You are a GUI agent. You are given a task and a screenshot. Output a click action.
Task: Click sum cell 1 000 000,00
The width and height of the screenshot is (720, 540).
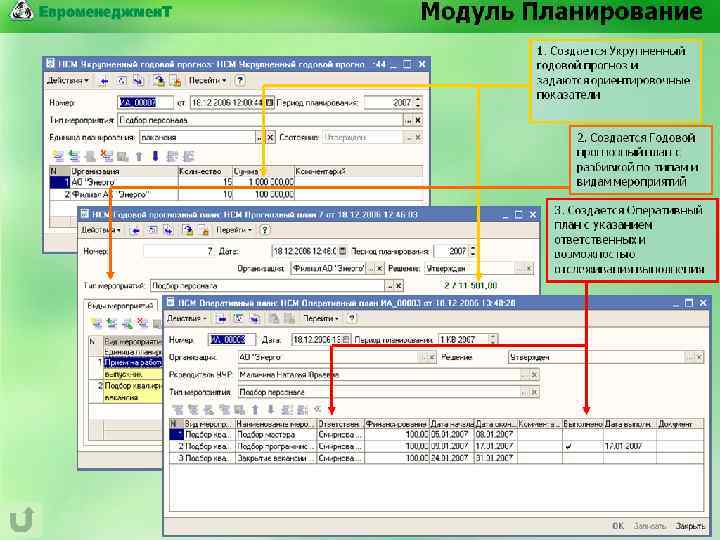point(264,182)
